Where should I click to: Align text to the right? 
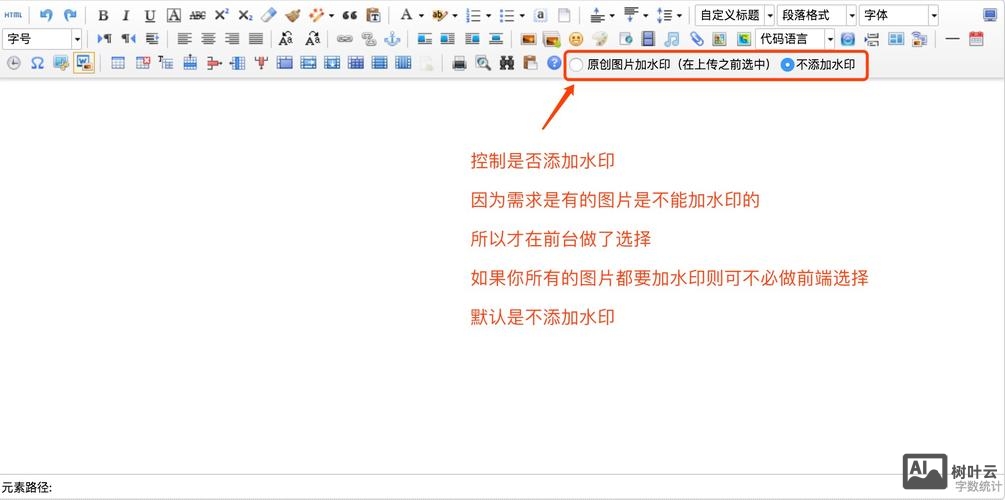click(232, 39)
